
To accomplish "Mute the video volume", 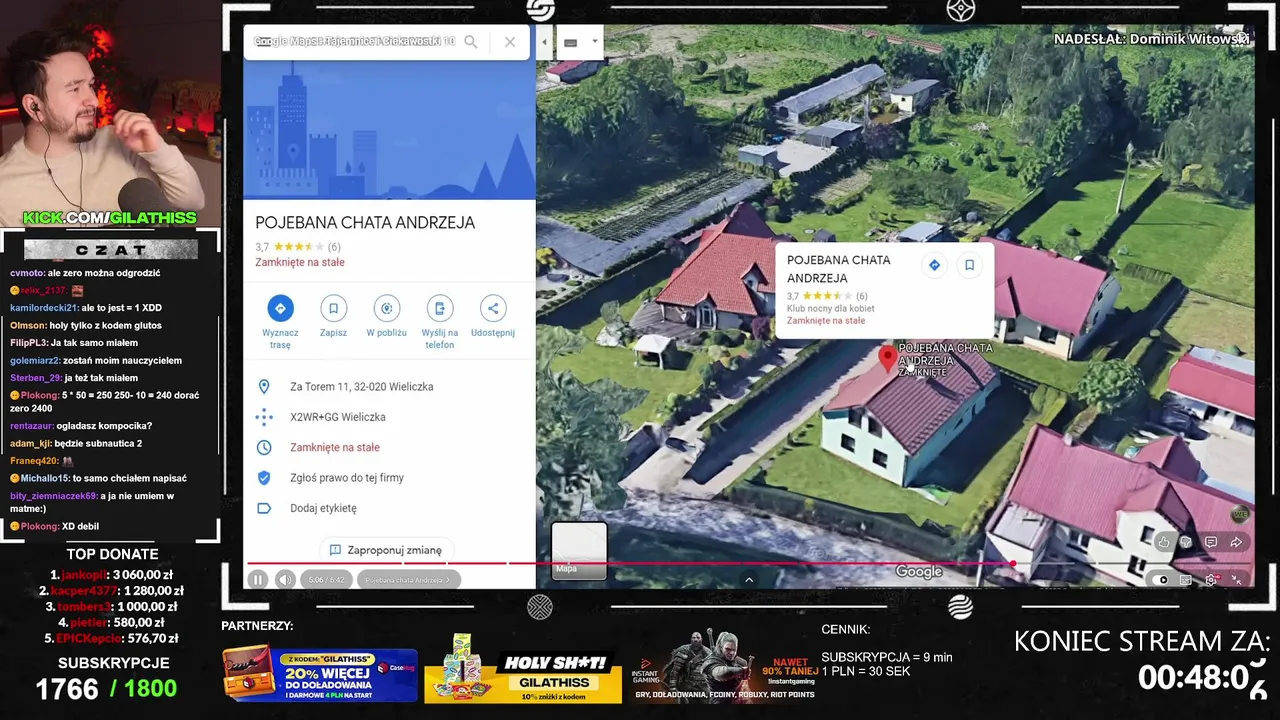I will pos(285,580).
